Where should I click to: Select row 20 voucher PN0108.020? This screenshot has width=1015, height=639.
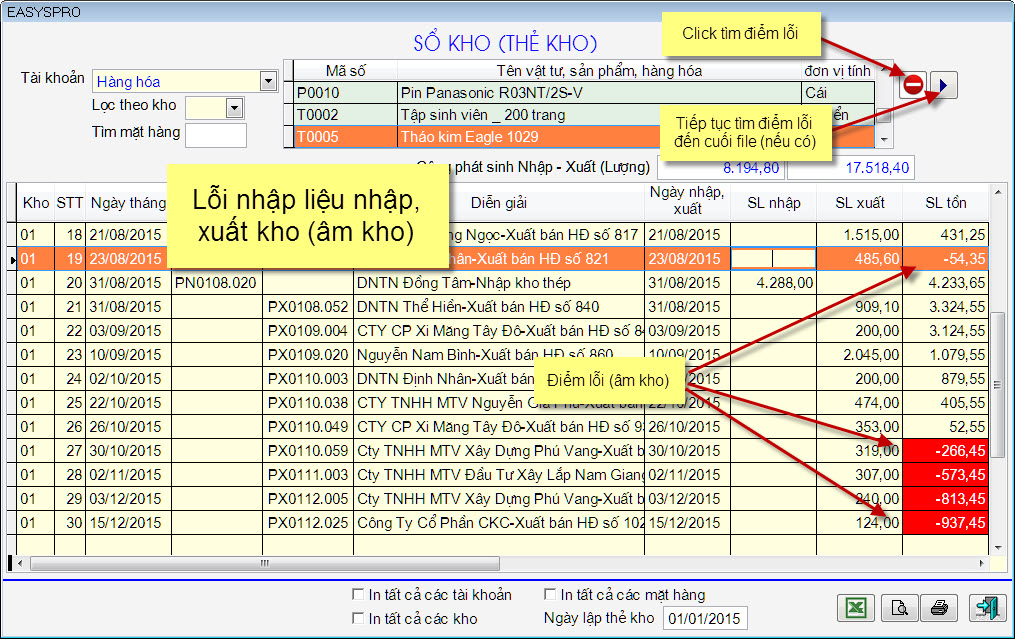click(216, 283)
